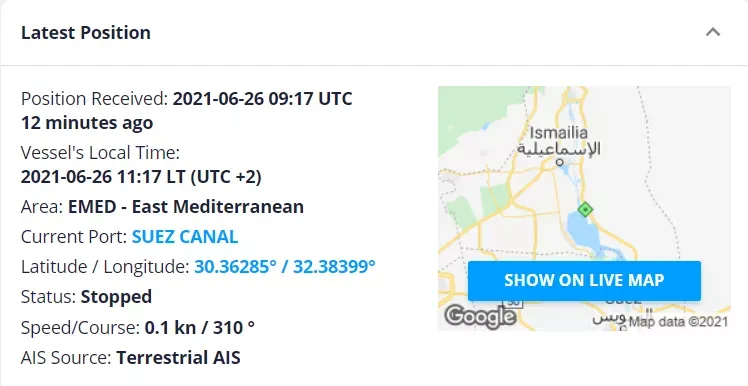The height and width of the screenshot is (386, 748).
Task: Click the SHOW ON LIVE MAP button
Action: [584, 281]
